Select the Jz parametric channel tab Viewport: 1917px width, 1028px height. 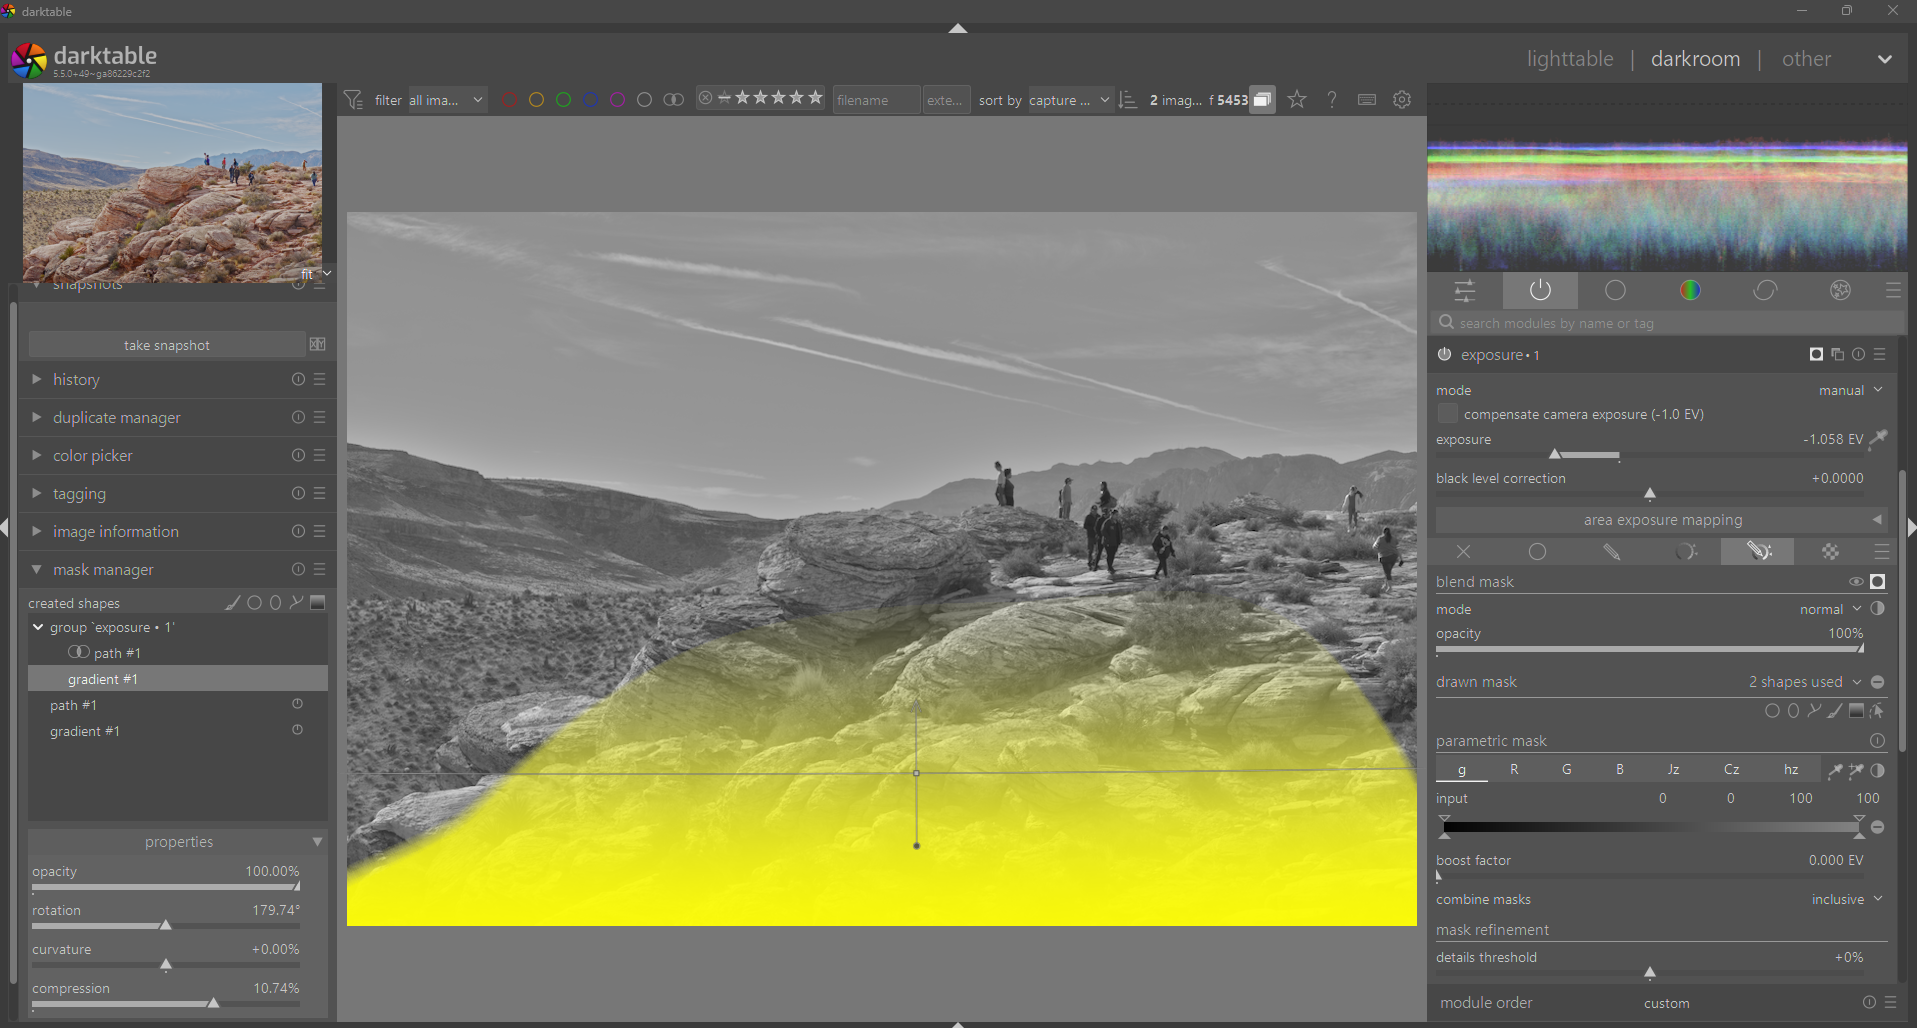click(x=1672, y=770)
